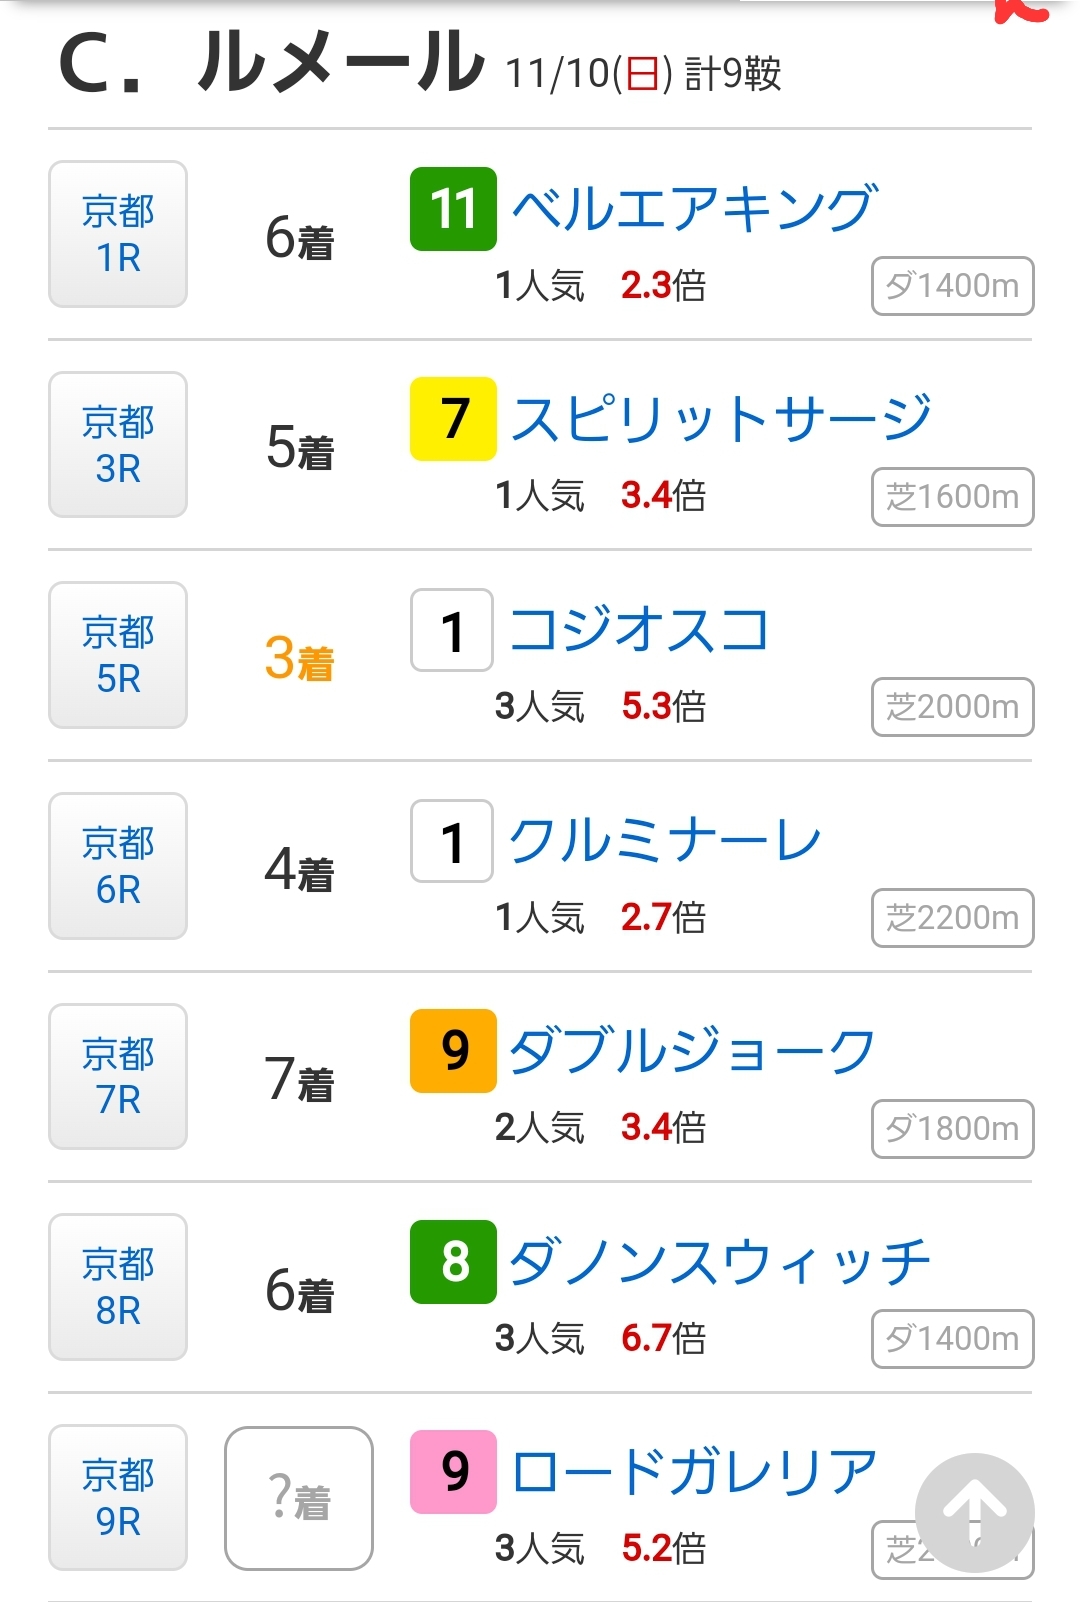Click the 芝2200m course tag
The image size is (1080, 1602).
coord(952,918)
